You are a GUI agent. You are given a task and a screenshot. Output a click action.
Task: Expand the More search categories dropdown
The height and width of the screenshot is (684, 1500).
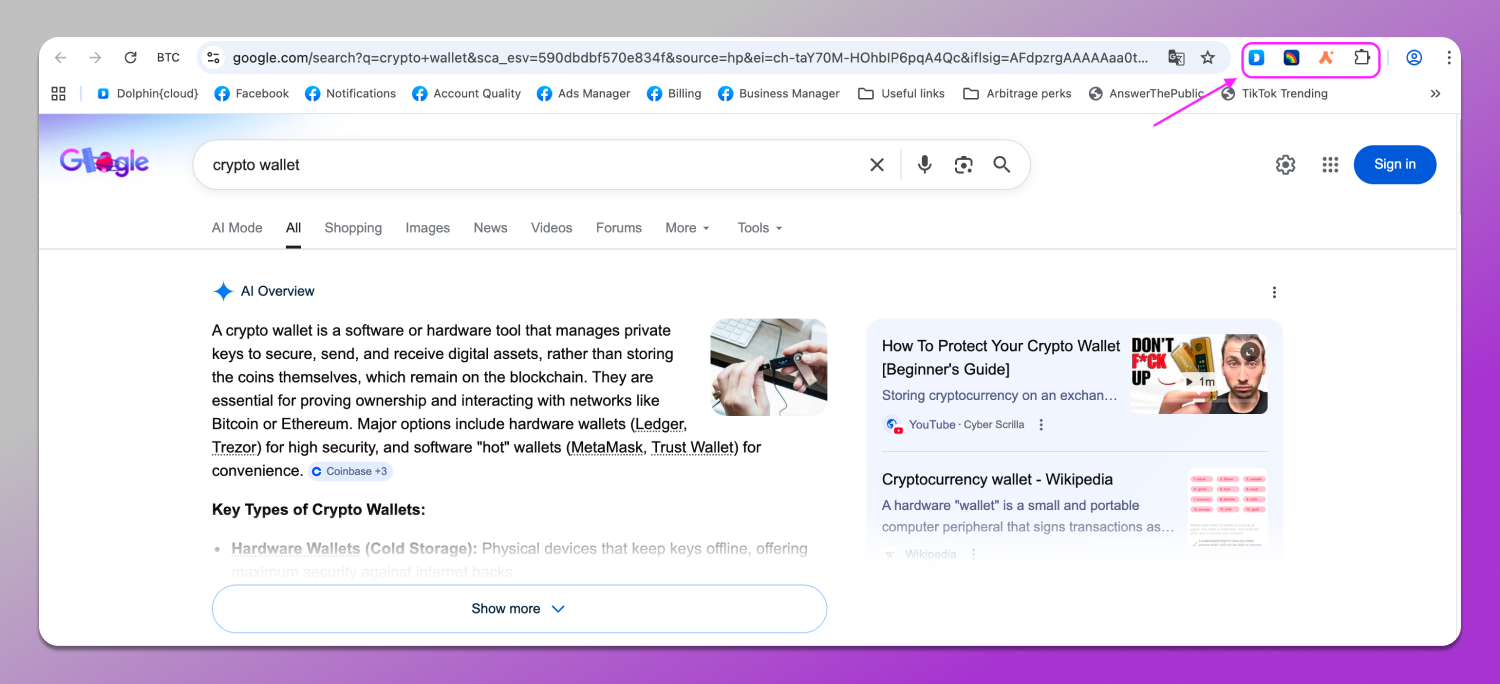click(686, 227)
